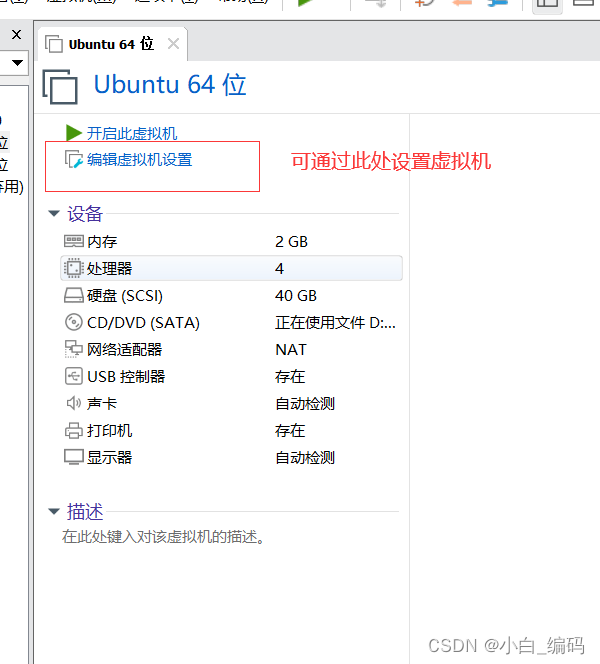Screen dimensions: 600x664
Task: Click the processor count value 4
Action: pos(279,268)
